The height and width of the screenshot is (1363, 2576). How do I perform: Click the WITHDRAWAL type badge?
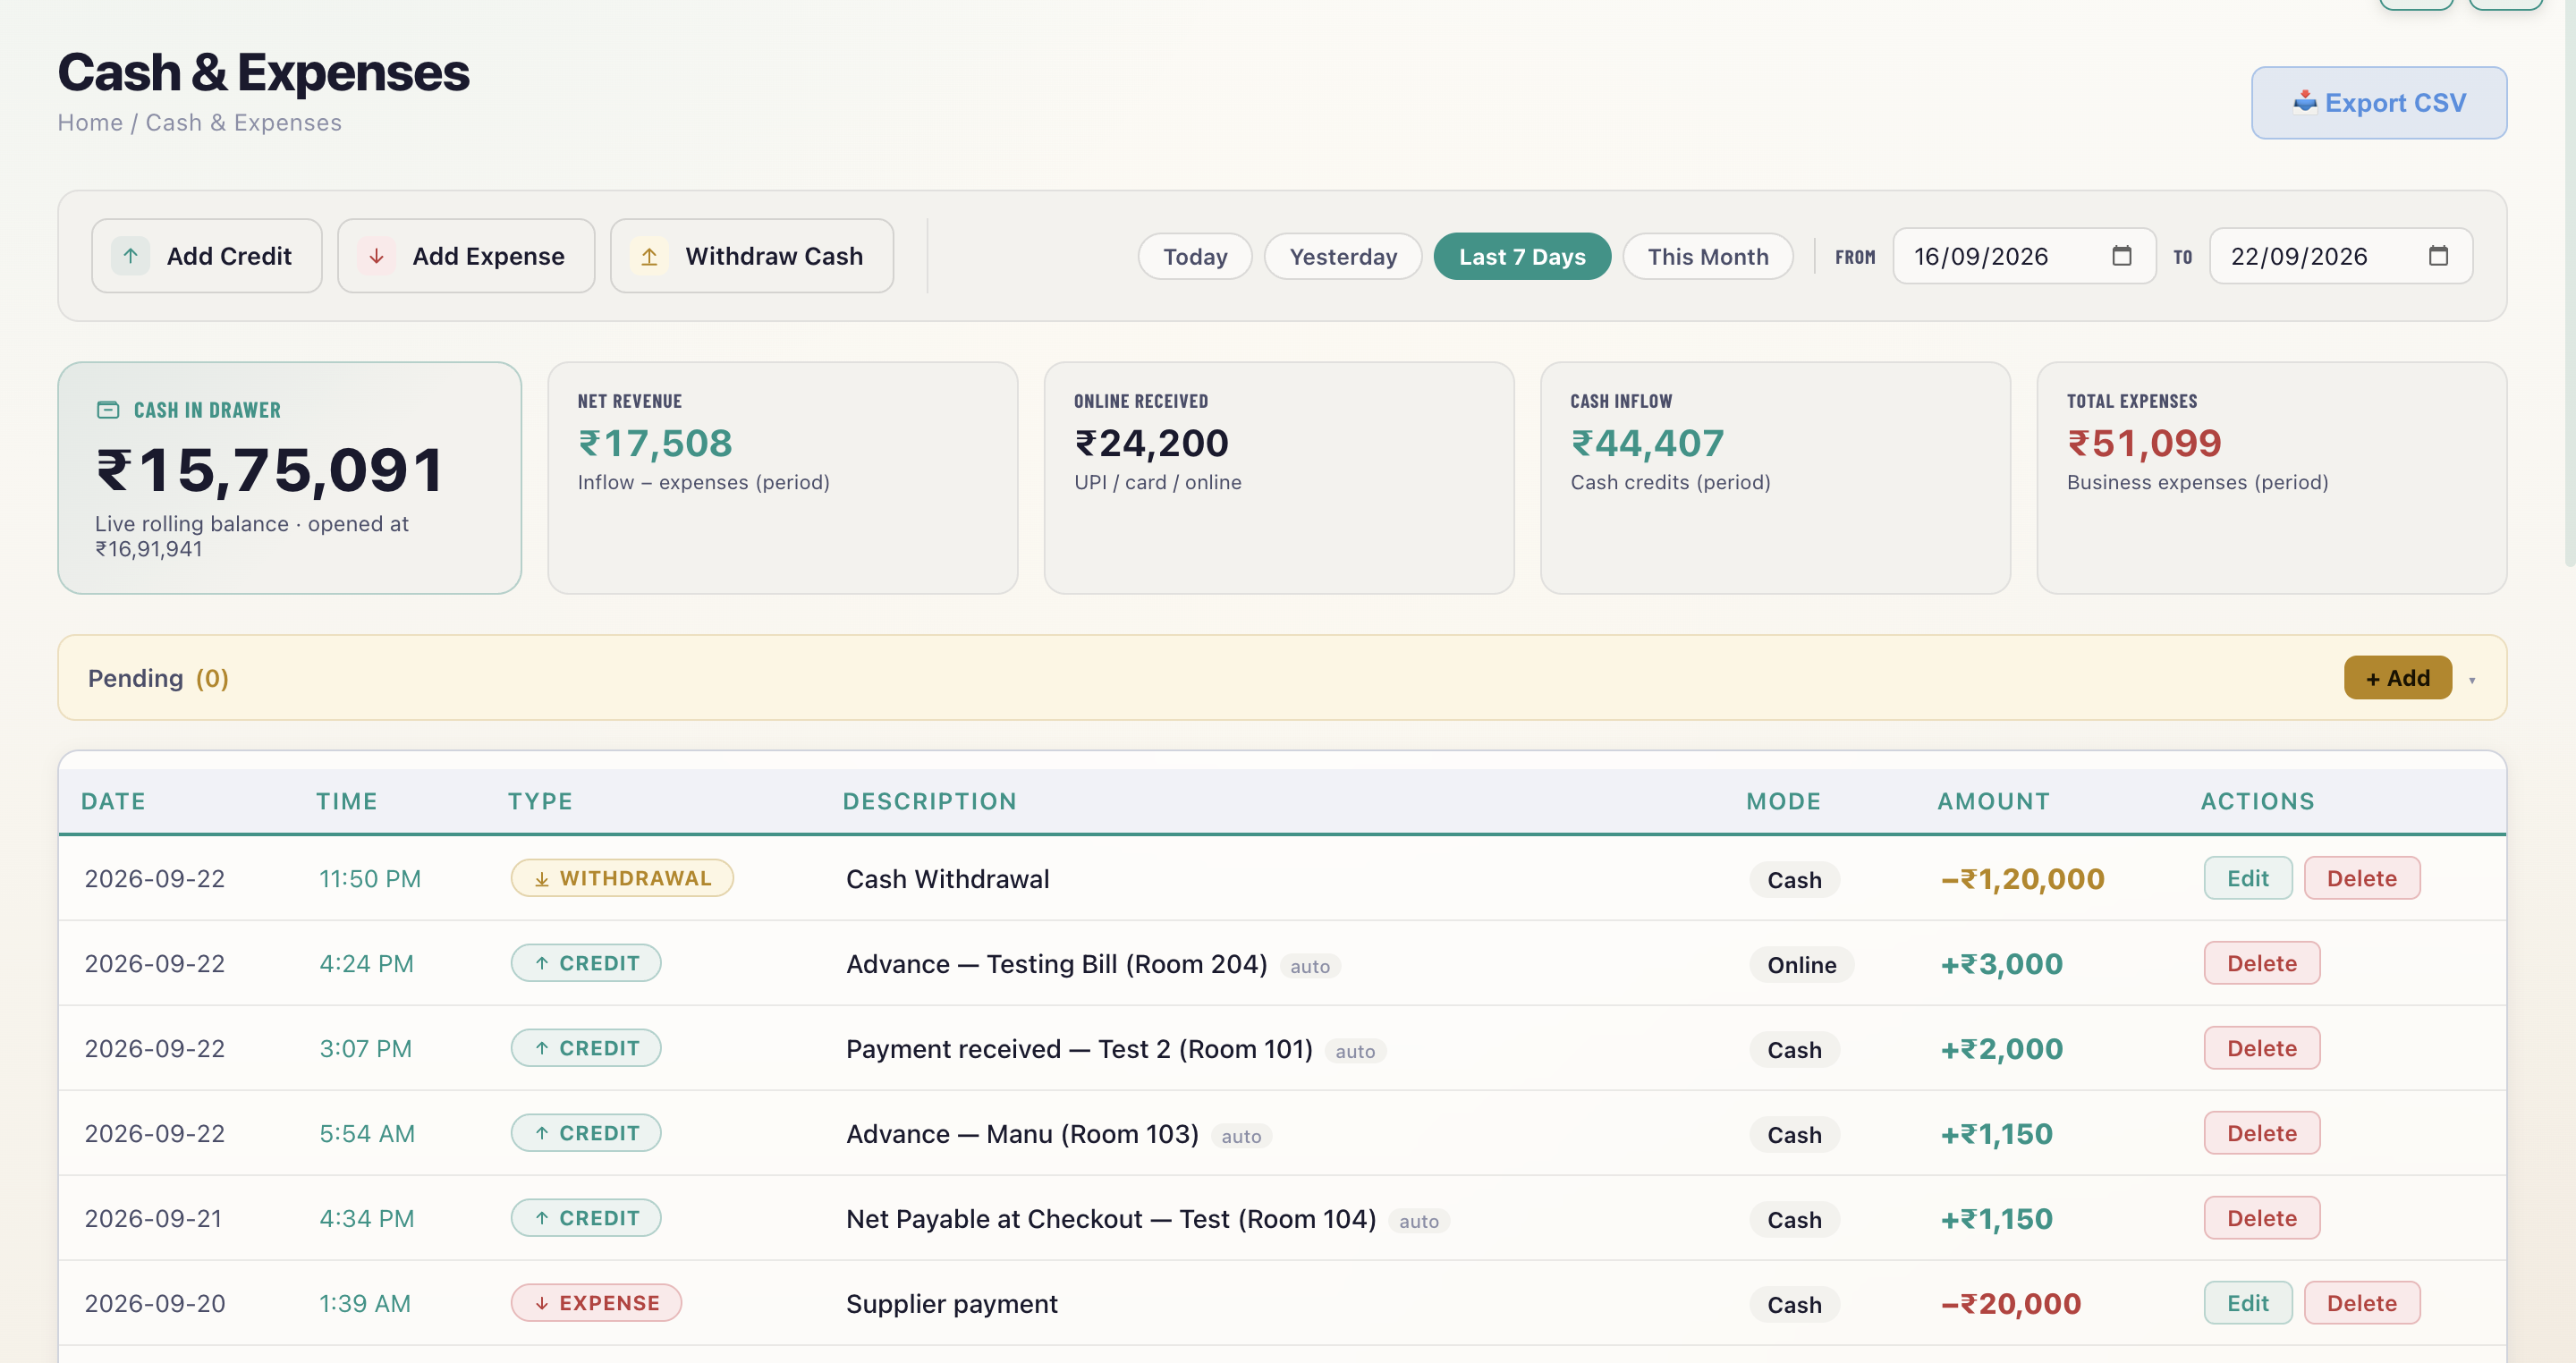point(622,878)
